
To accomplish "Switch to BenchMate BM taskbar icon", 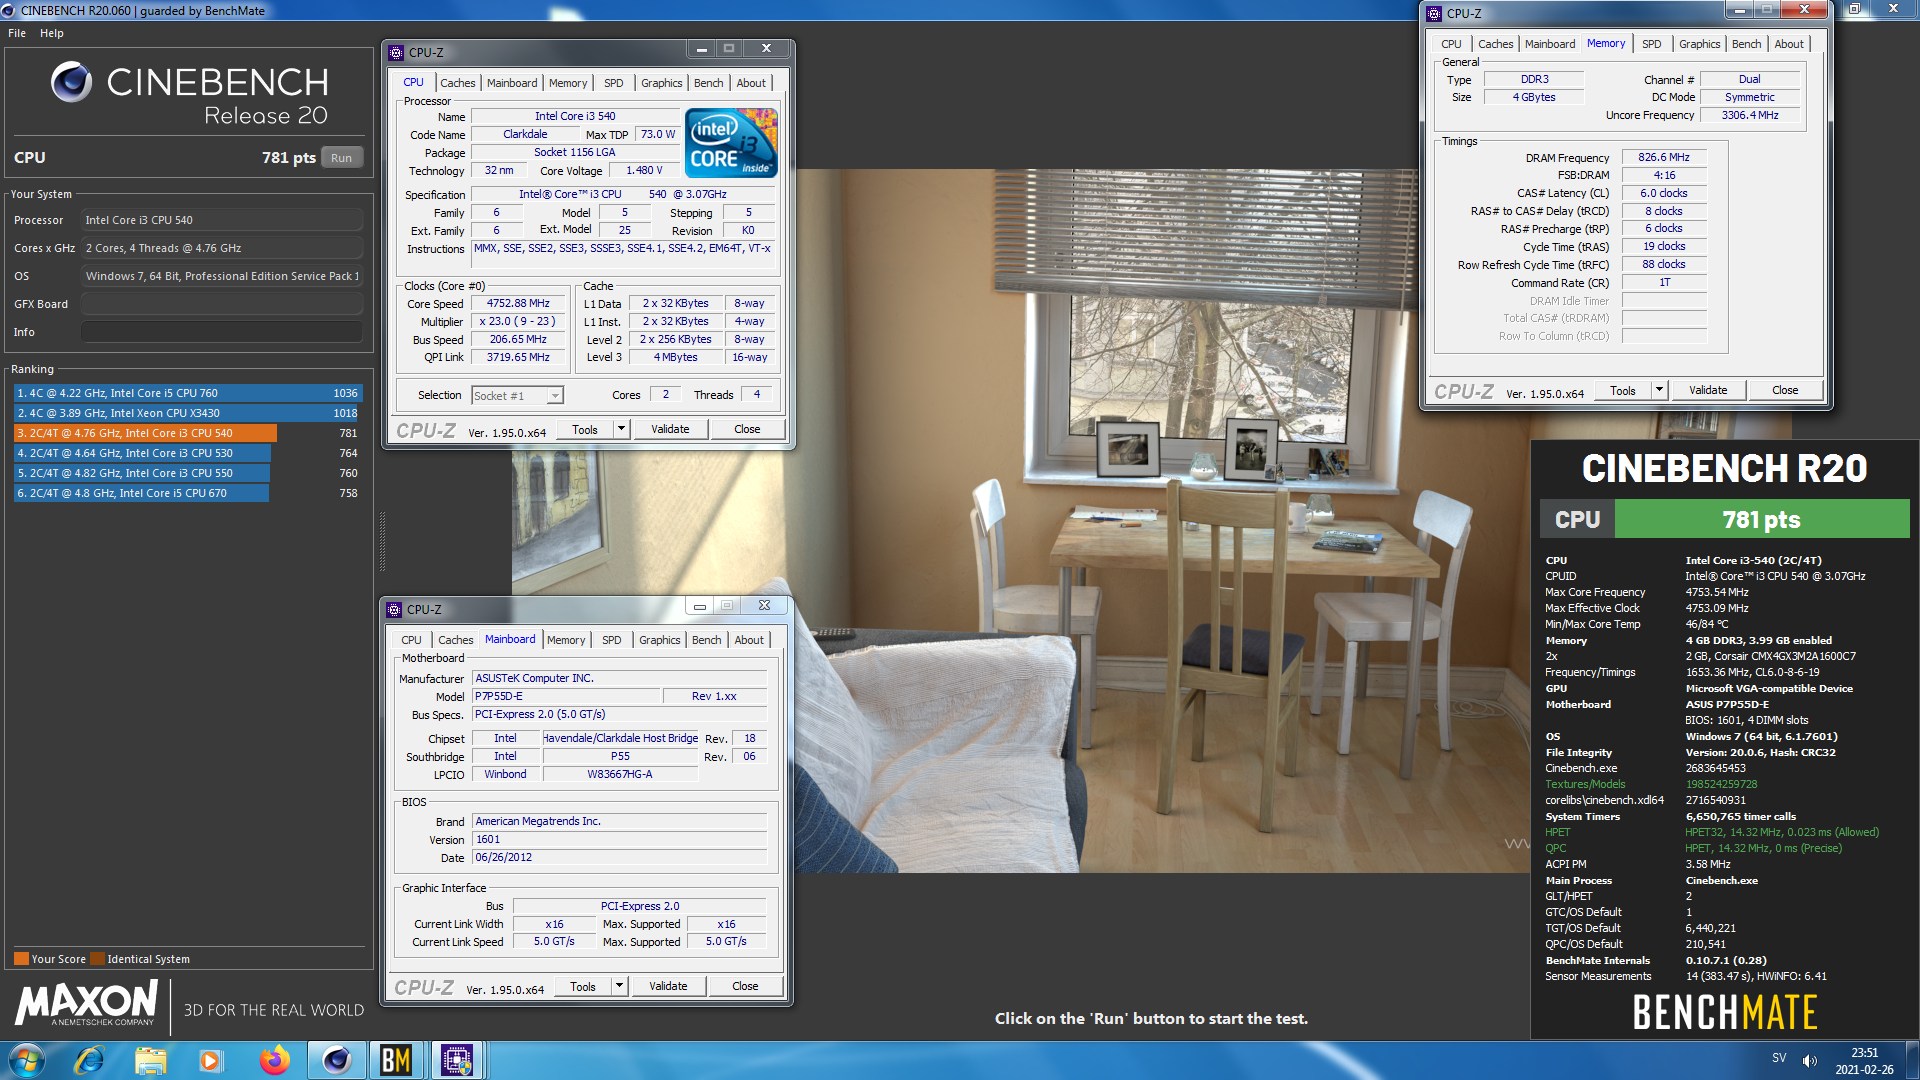I will (396, 1060).
